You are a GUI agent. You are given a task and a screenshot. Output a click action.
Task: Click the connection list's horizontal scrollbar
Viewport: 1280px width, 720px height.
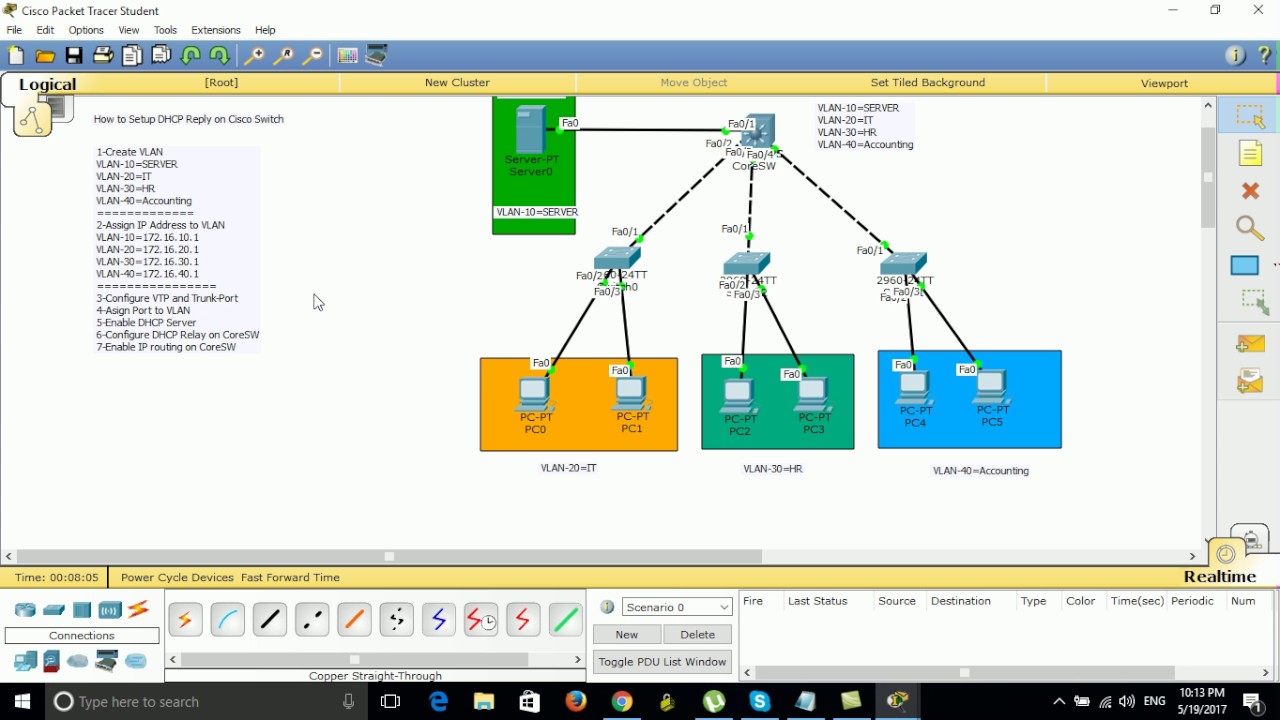(375, 659)
